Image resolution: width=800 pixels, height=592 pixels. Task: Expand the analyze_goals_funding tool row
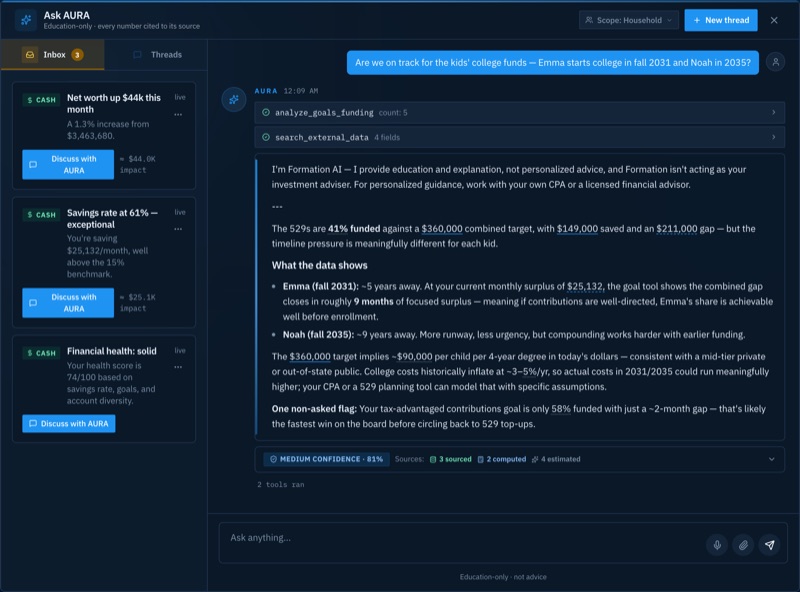click(x=519, y=112)
